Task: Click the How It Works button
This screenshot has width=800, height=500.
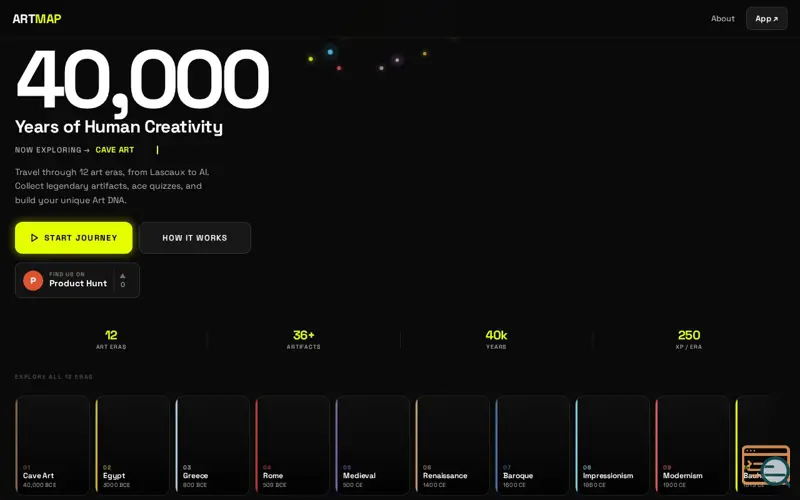Action: pyautogui.click(x=195, y=238)
